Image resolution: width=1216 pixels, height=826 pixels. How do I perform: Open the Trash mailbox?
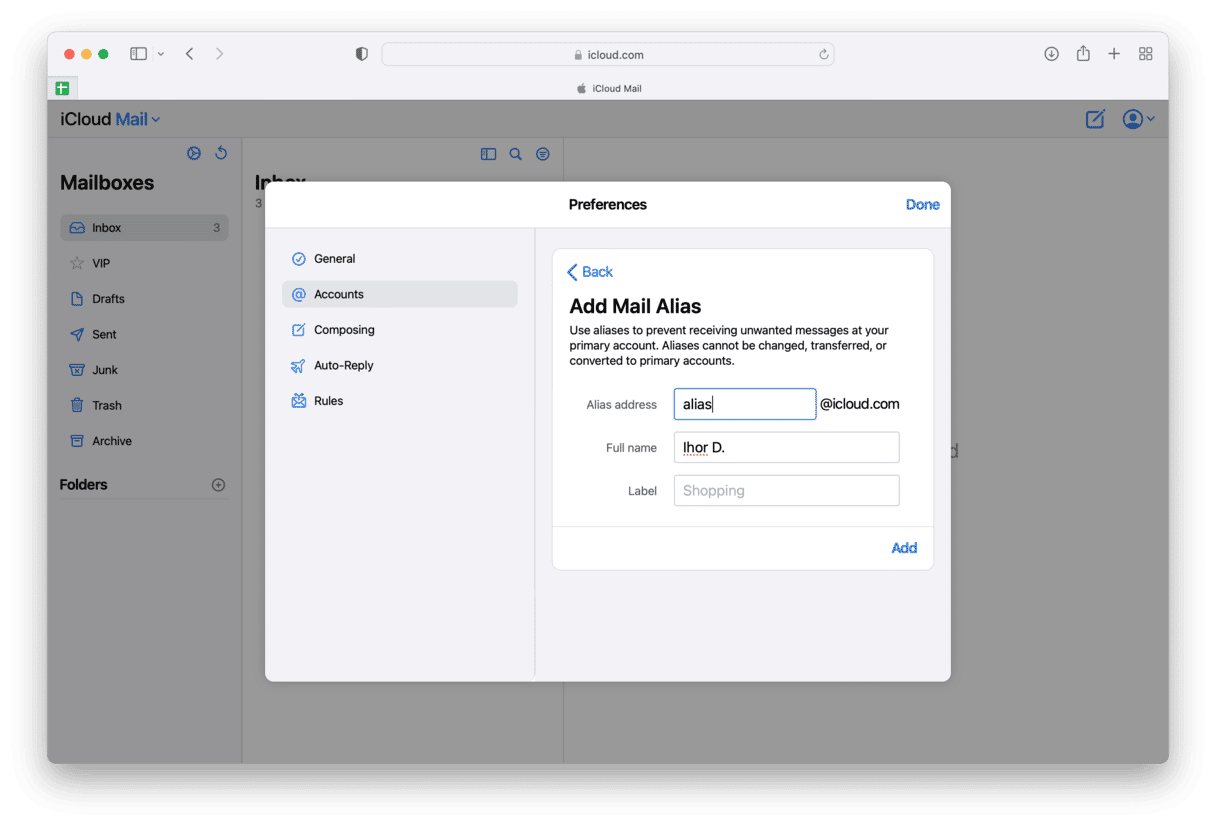point(144,405)
